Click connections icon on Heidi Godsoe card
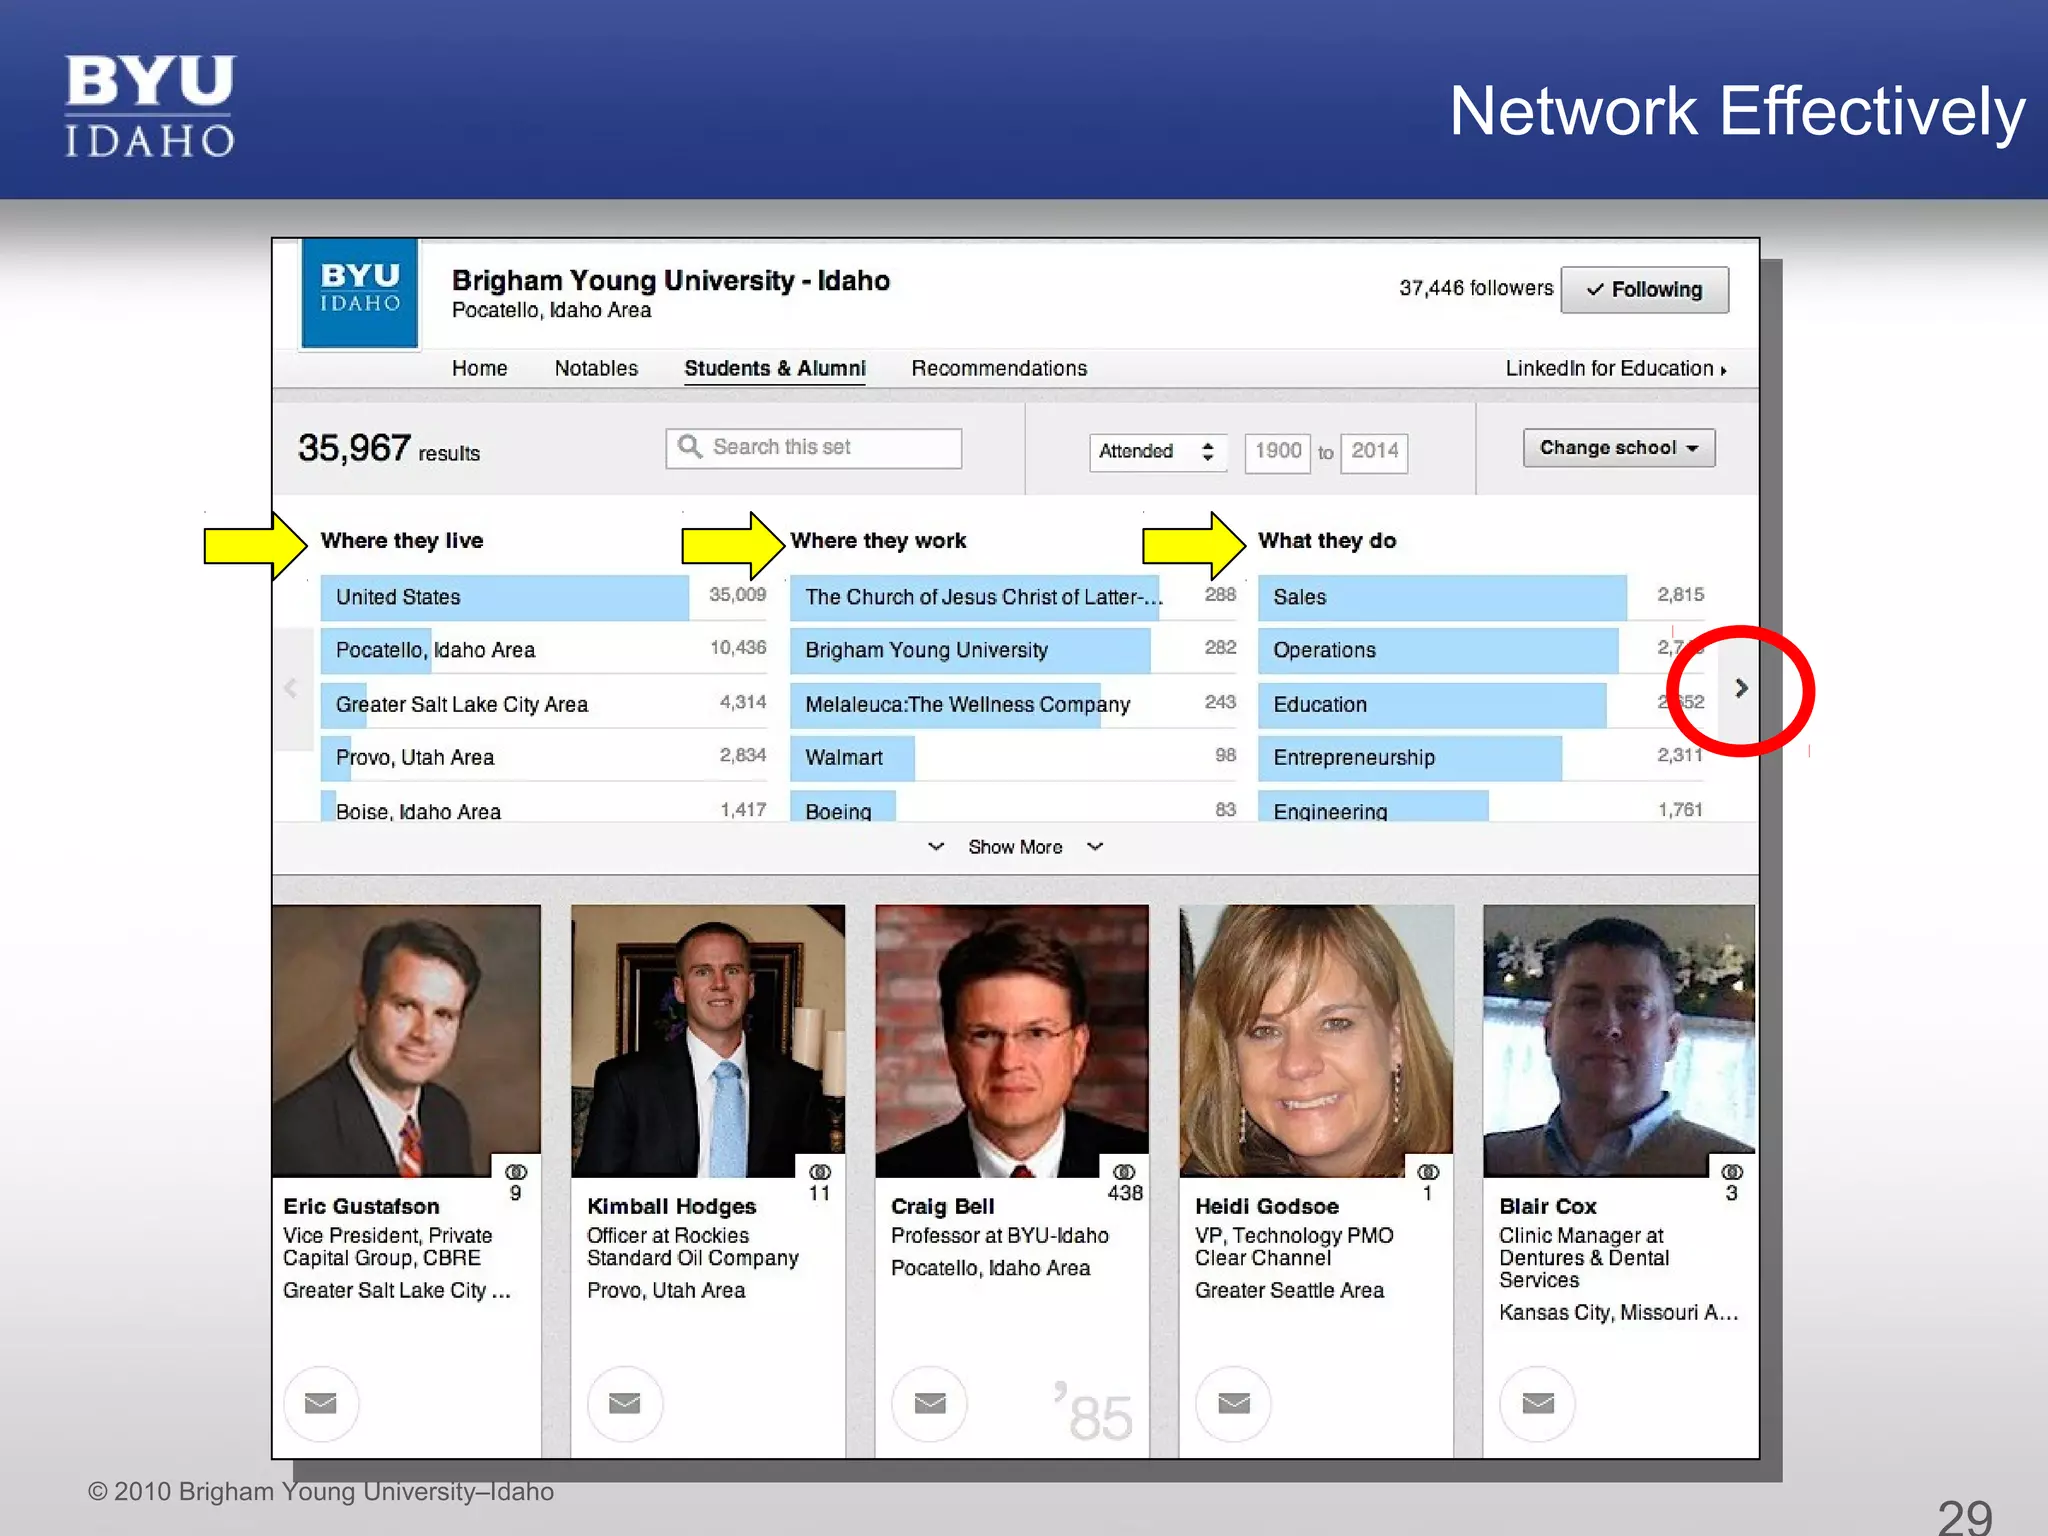The image size is (2048, 1536). [1428, 1172]
